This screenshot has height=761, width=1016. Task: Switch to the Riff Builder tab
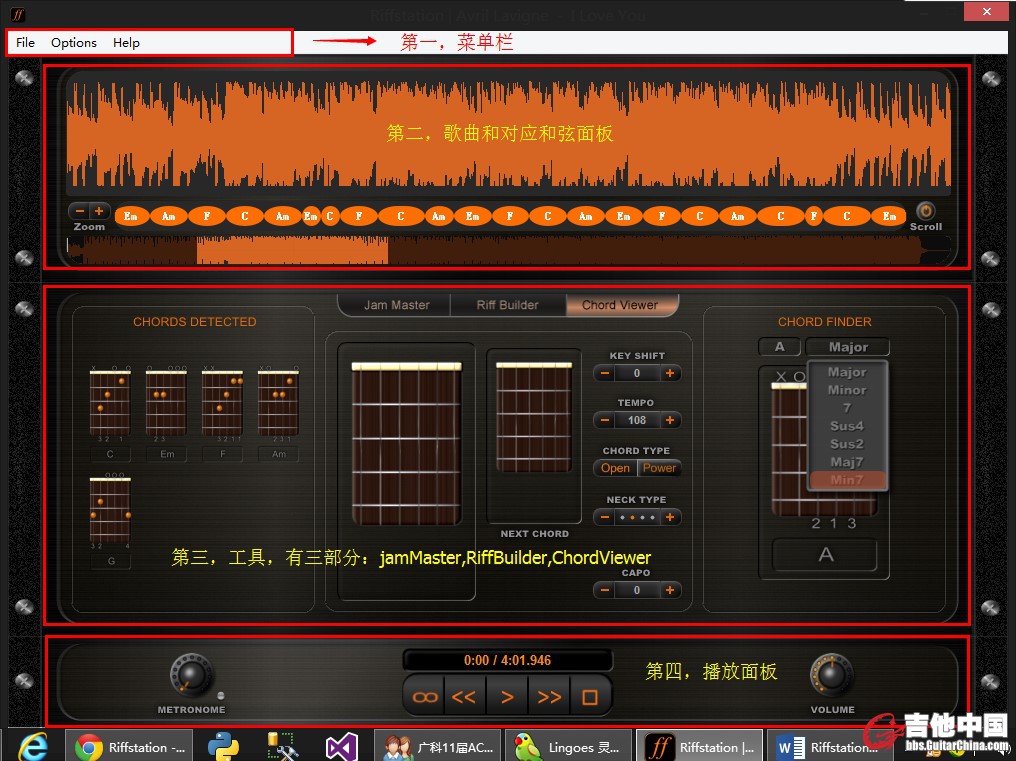pyautogui.click(x=507, y=305)
